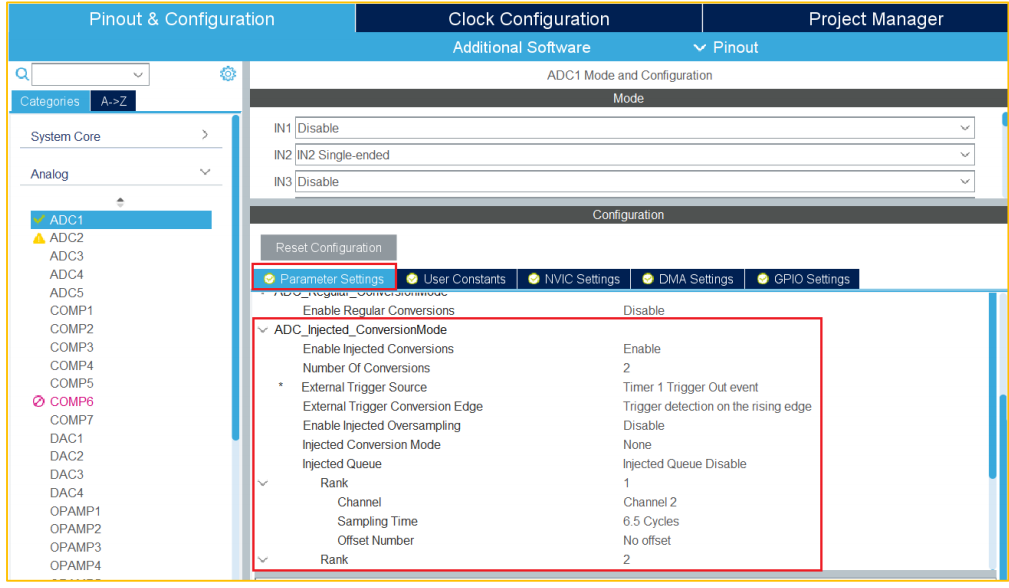Collapse the Analog category
Image resolution: width=1009 pixels, height=588 pixels.
click(205, 172)
